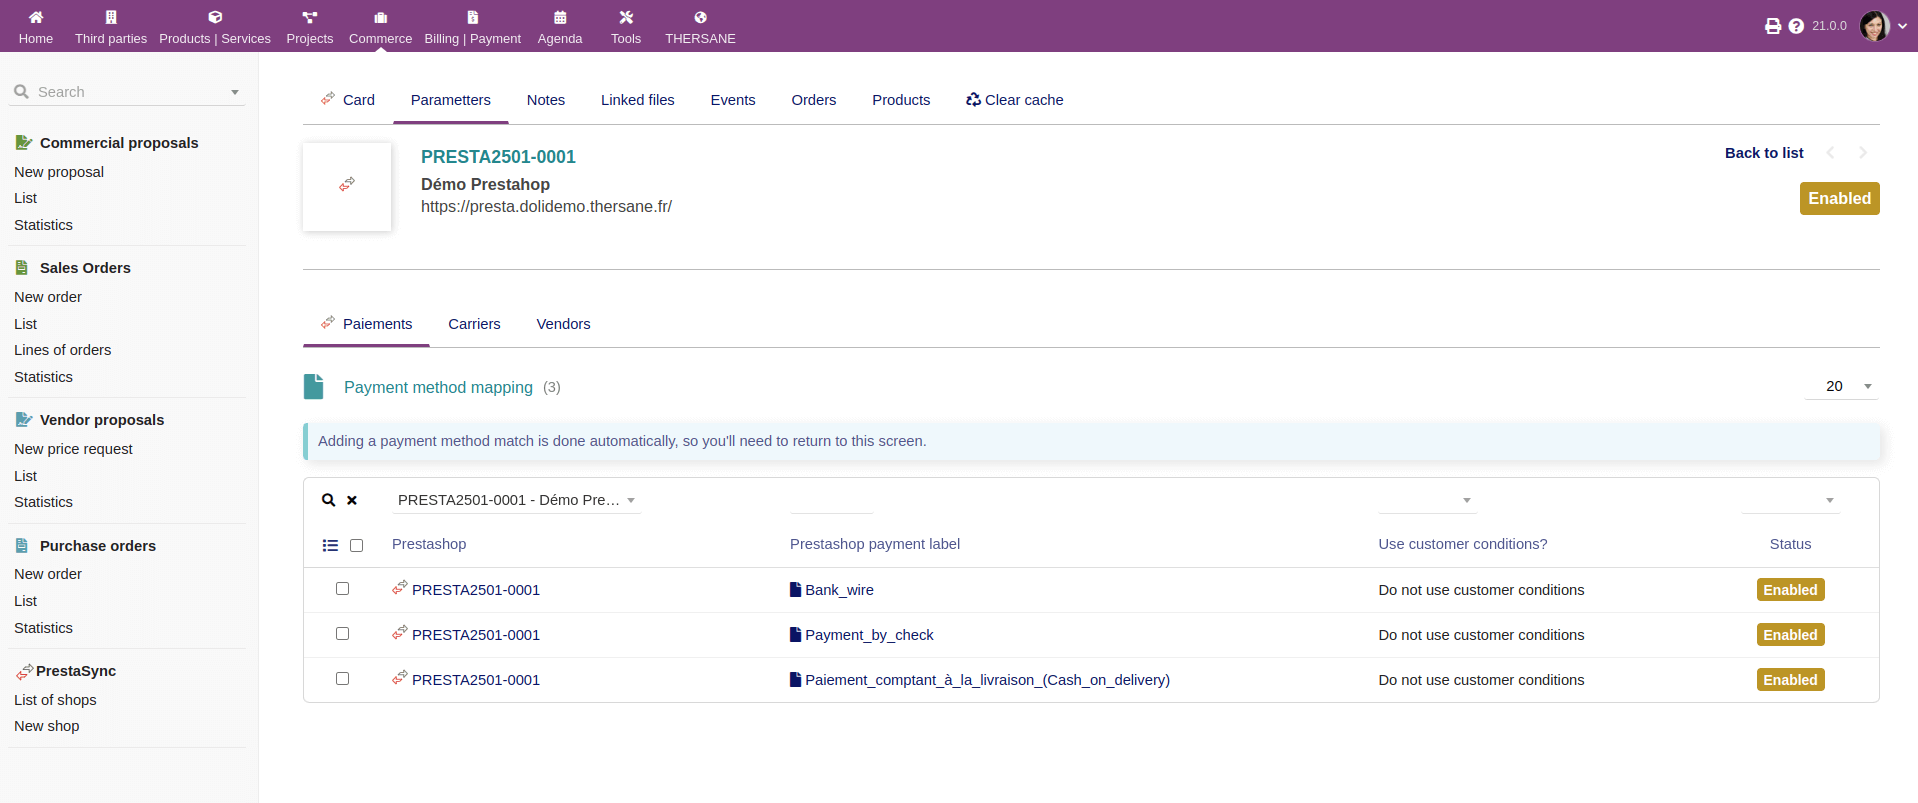Viewport: 1918px width, 803px height.
Task: Switch to the Carriers tab
Action: point(474,324)
